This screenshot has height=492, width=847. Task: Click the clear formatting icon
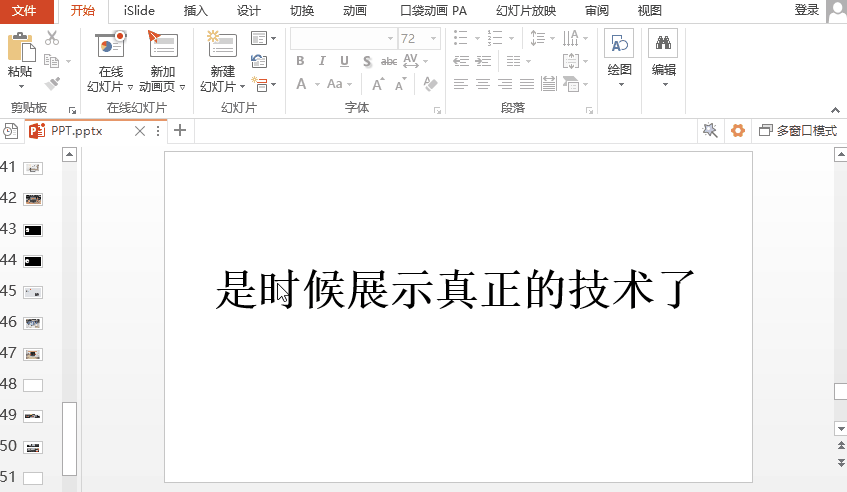(x=430, y=84)
